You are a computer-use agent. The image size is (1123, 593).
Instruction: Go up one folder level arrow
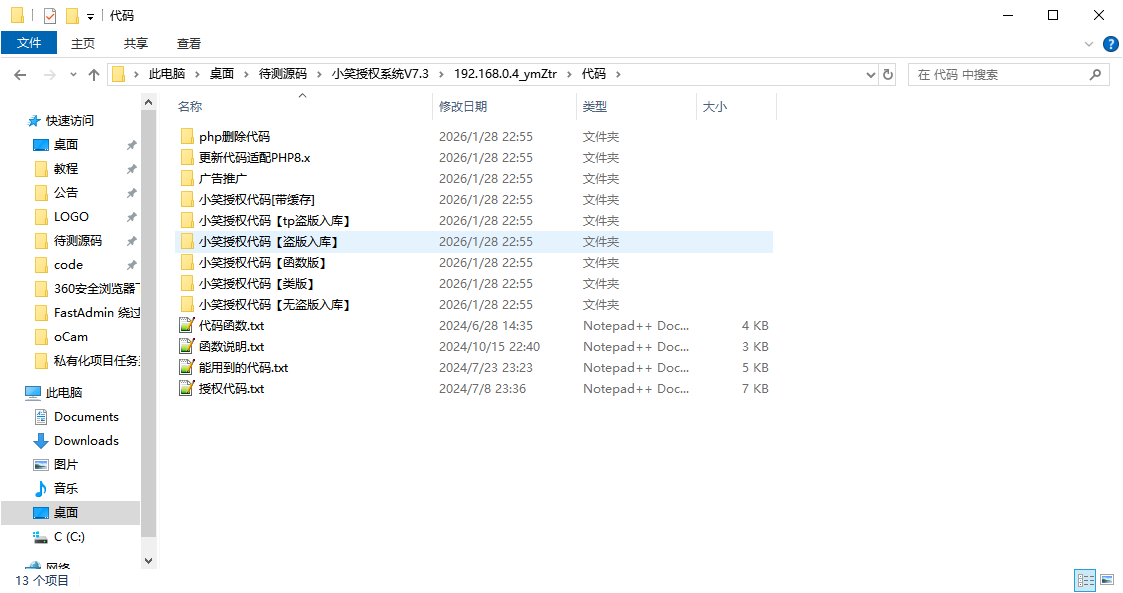coord(94,74)
